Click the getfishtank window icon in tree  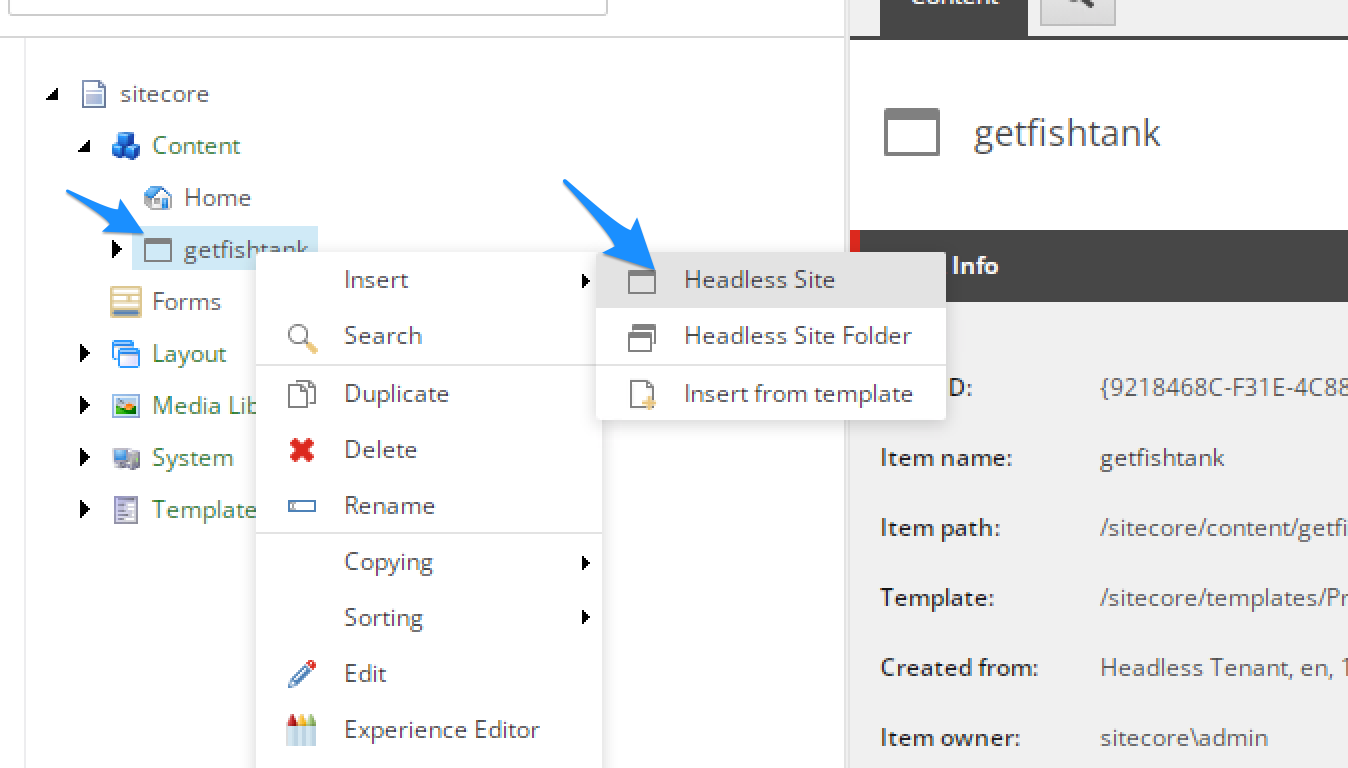coord(158,250)
